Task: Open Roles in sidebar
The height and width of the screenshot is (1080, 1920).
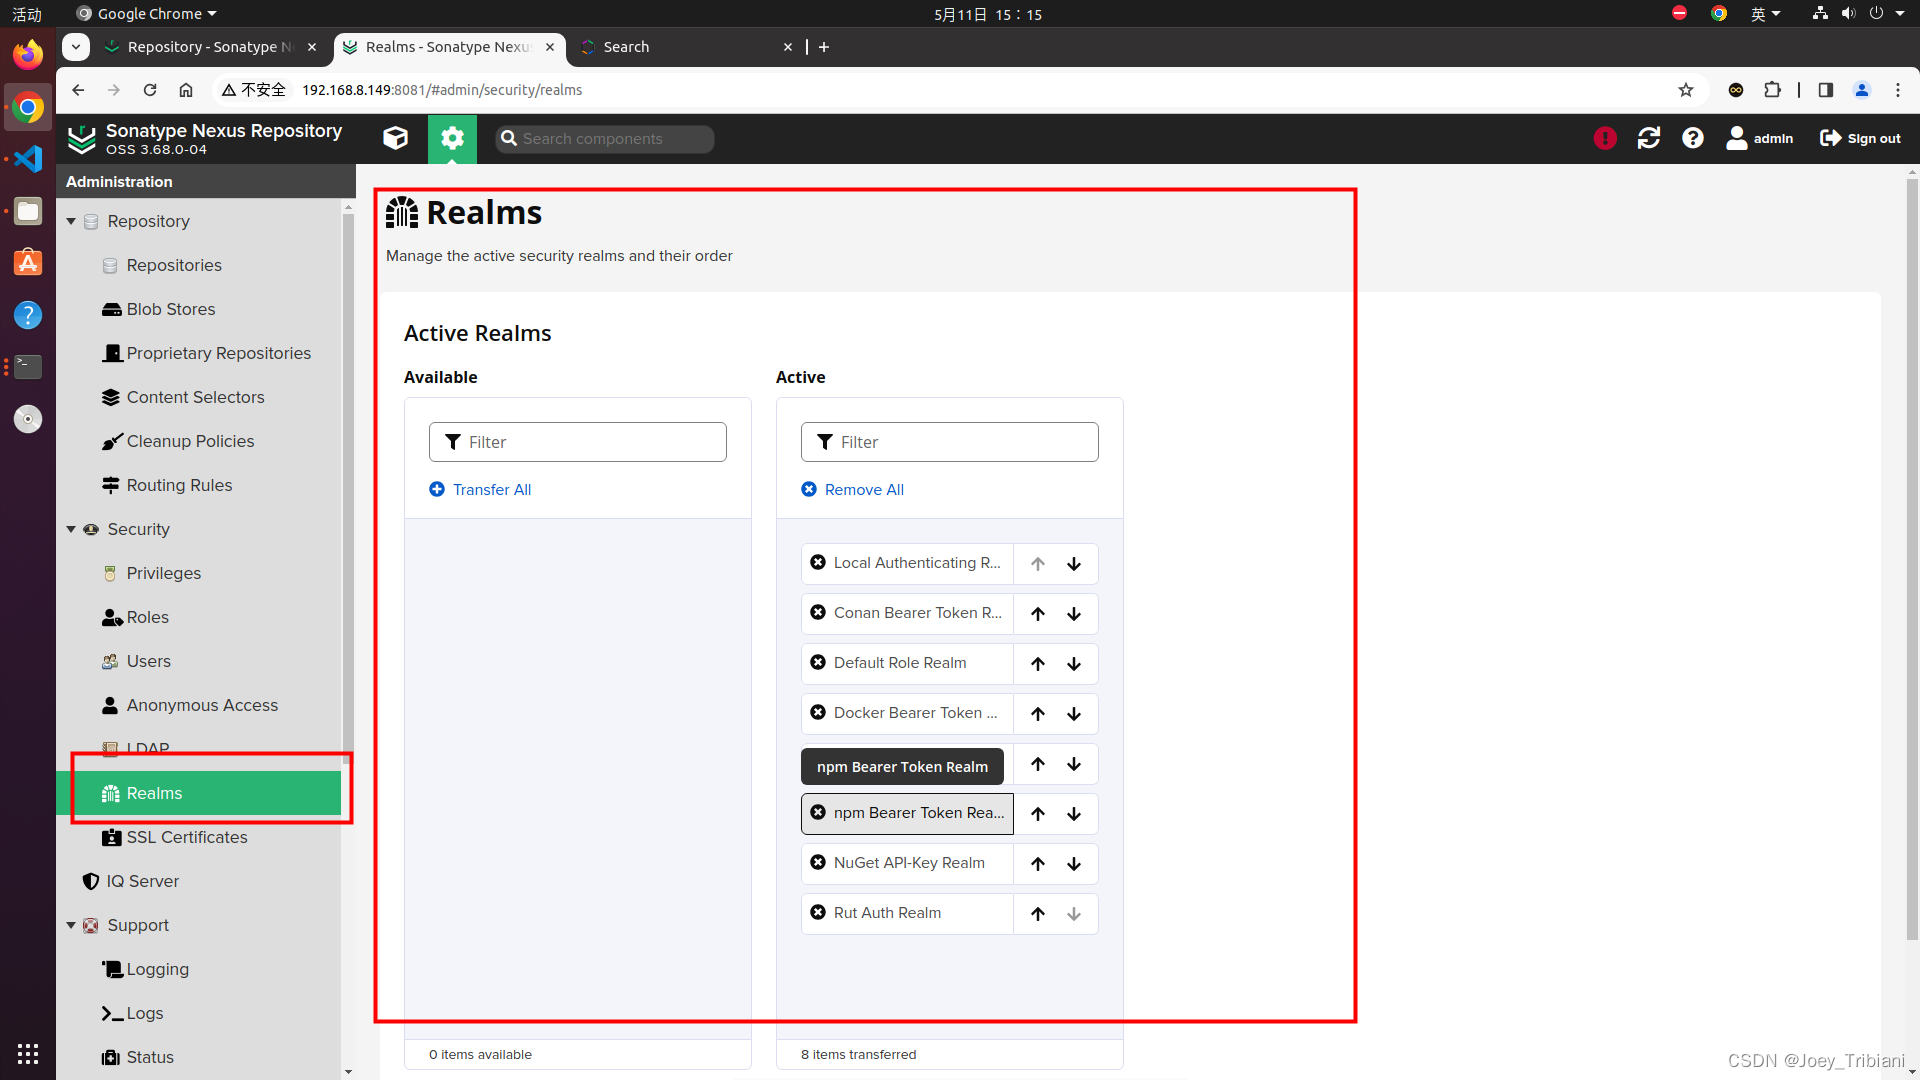Action: click(x=147, y=617)
